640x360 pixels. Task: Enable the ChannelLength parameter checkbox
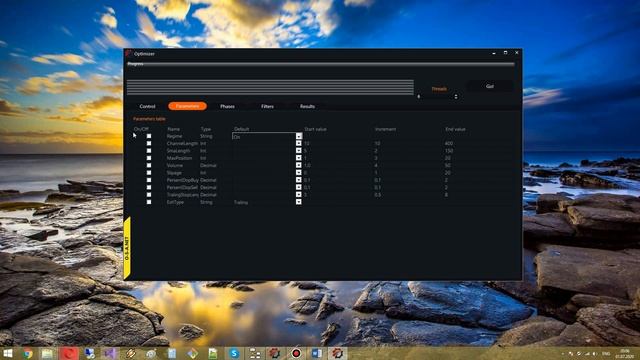pos(149,143)
